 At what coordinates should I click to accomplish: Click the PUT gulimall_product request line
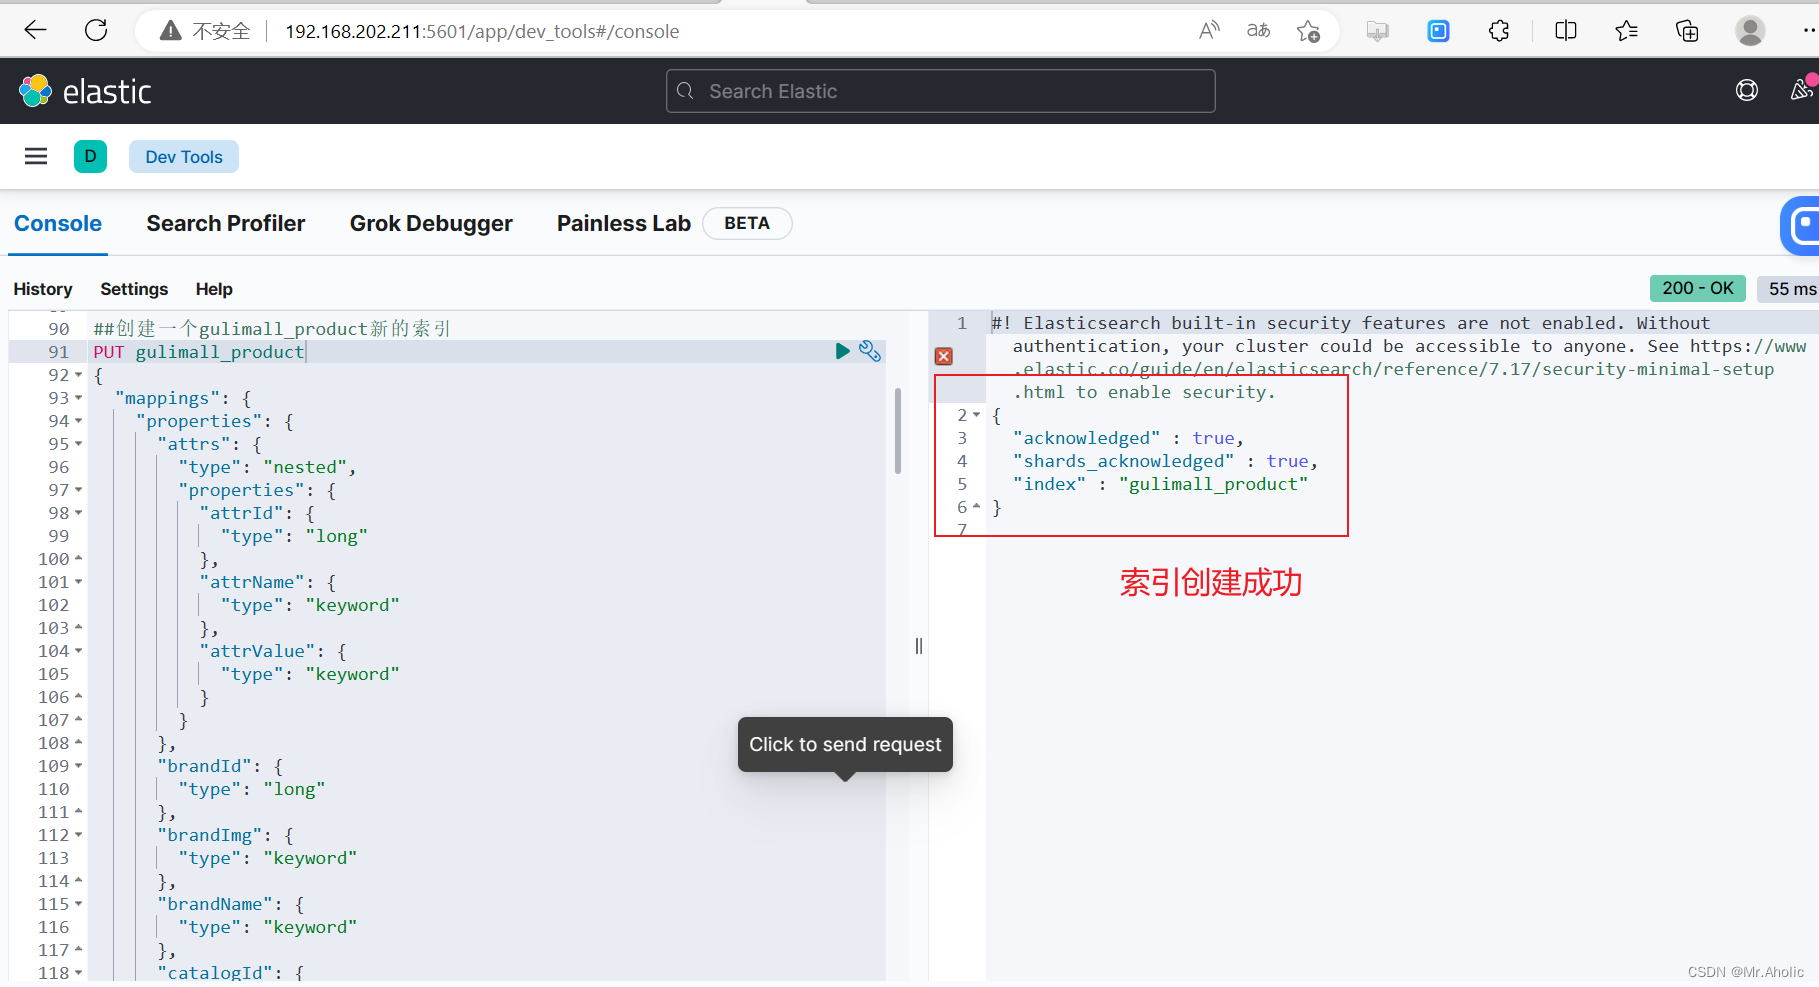click(x=199, y=352)
